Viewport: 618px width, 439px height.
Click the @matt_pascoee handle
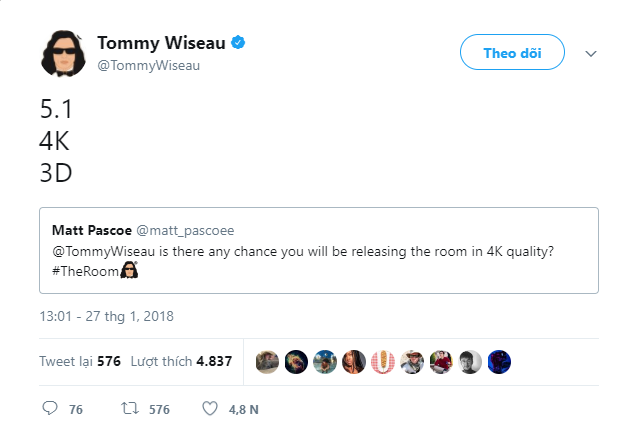point(185,231)
